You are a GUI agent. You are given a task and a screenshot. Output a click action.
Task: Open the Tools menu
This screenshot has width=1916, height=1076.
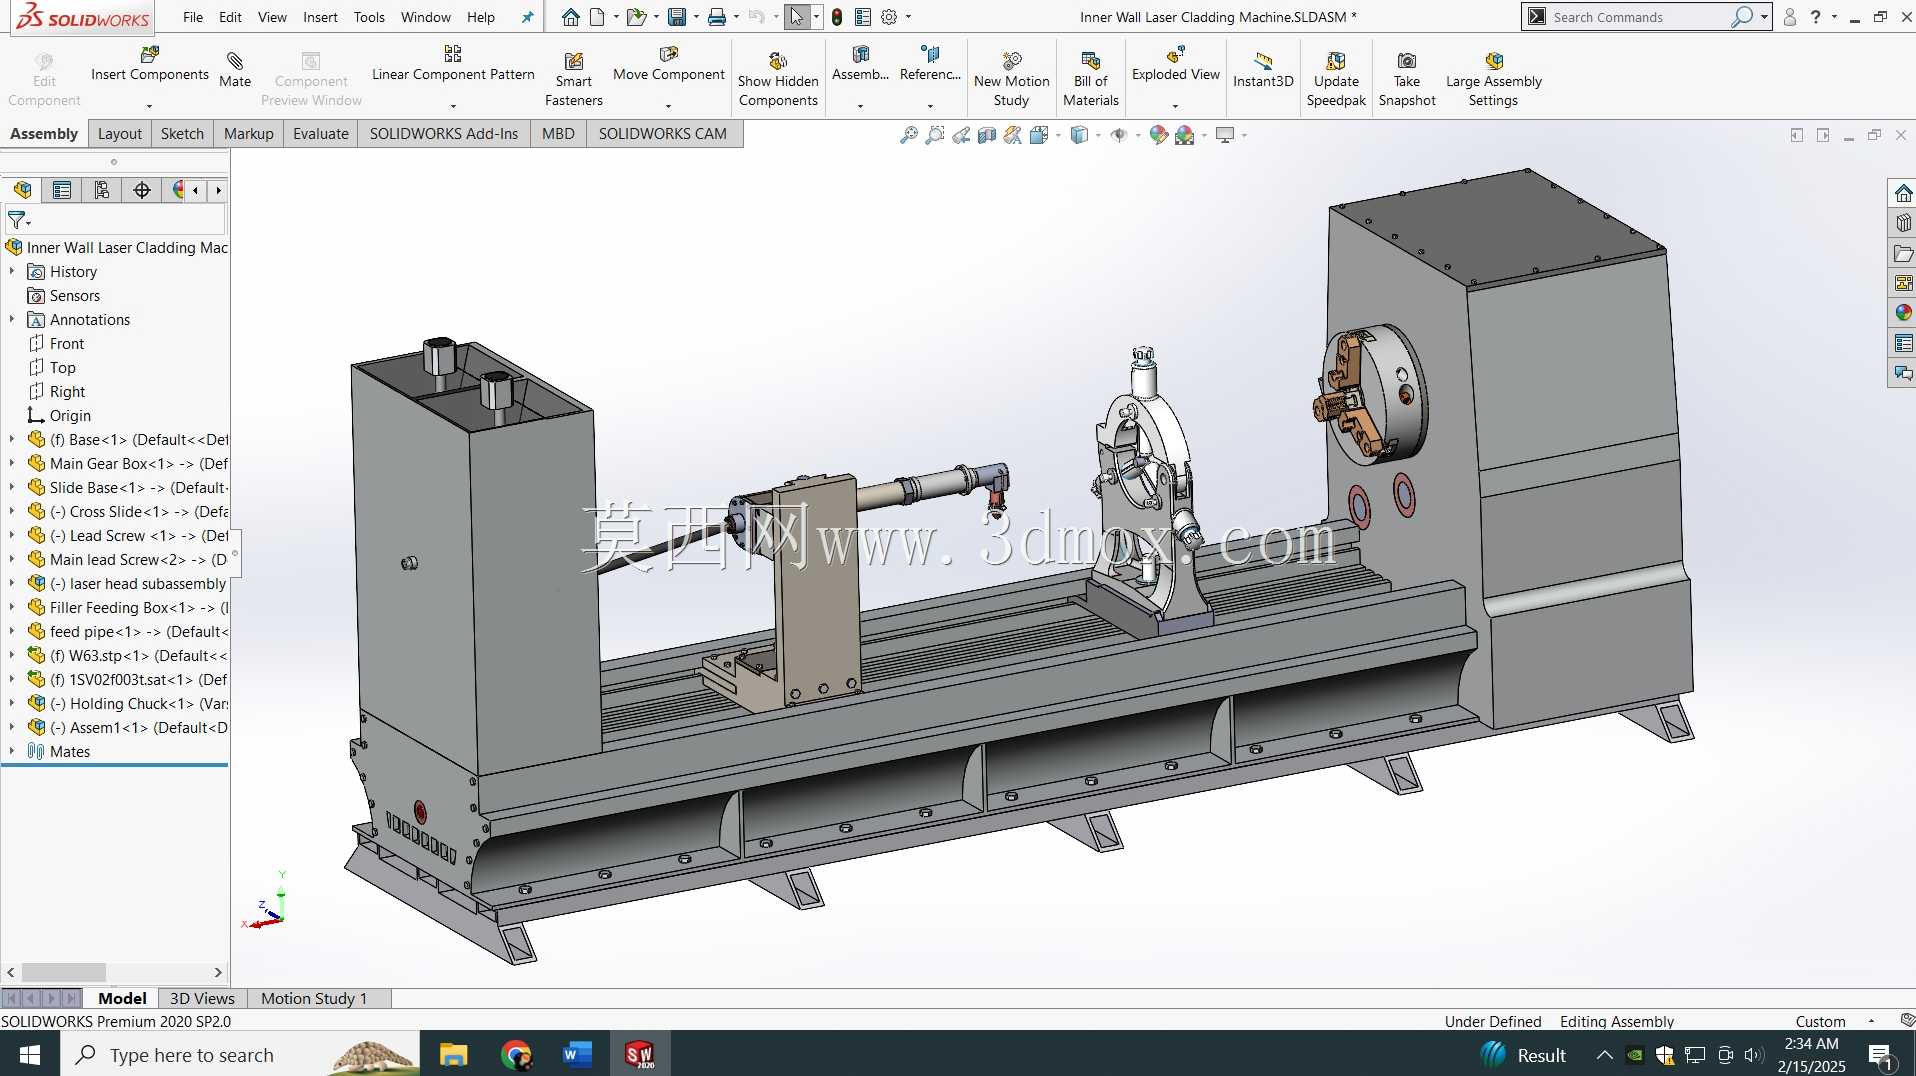[369, 17]
